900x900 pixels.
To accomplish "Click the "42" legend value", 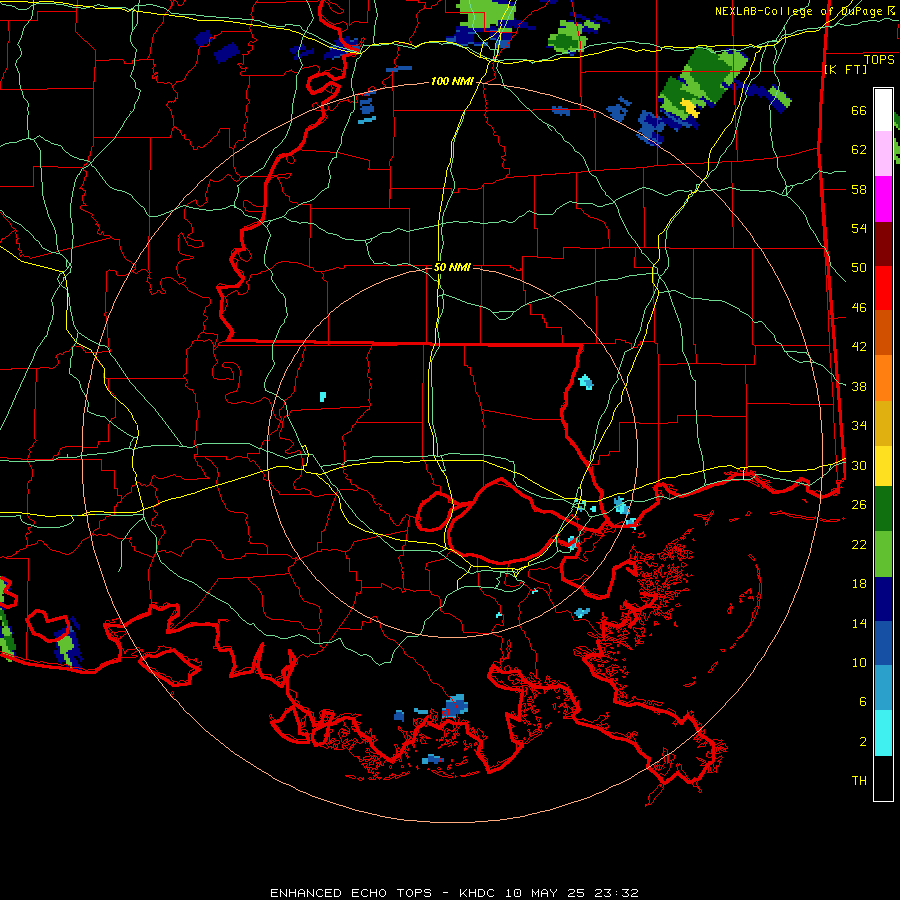I will 859,347.
